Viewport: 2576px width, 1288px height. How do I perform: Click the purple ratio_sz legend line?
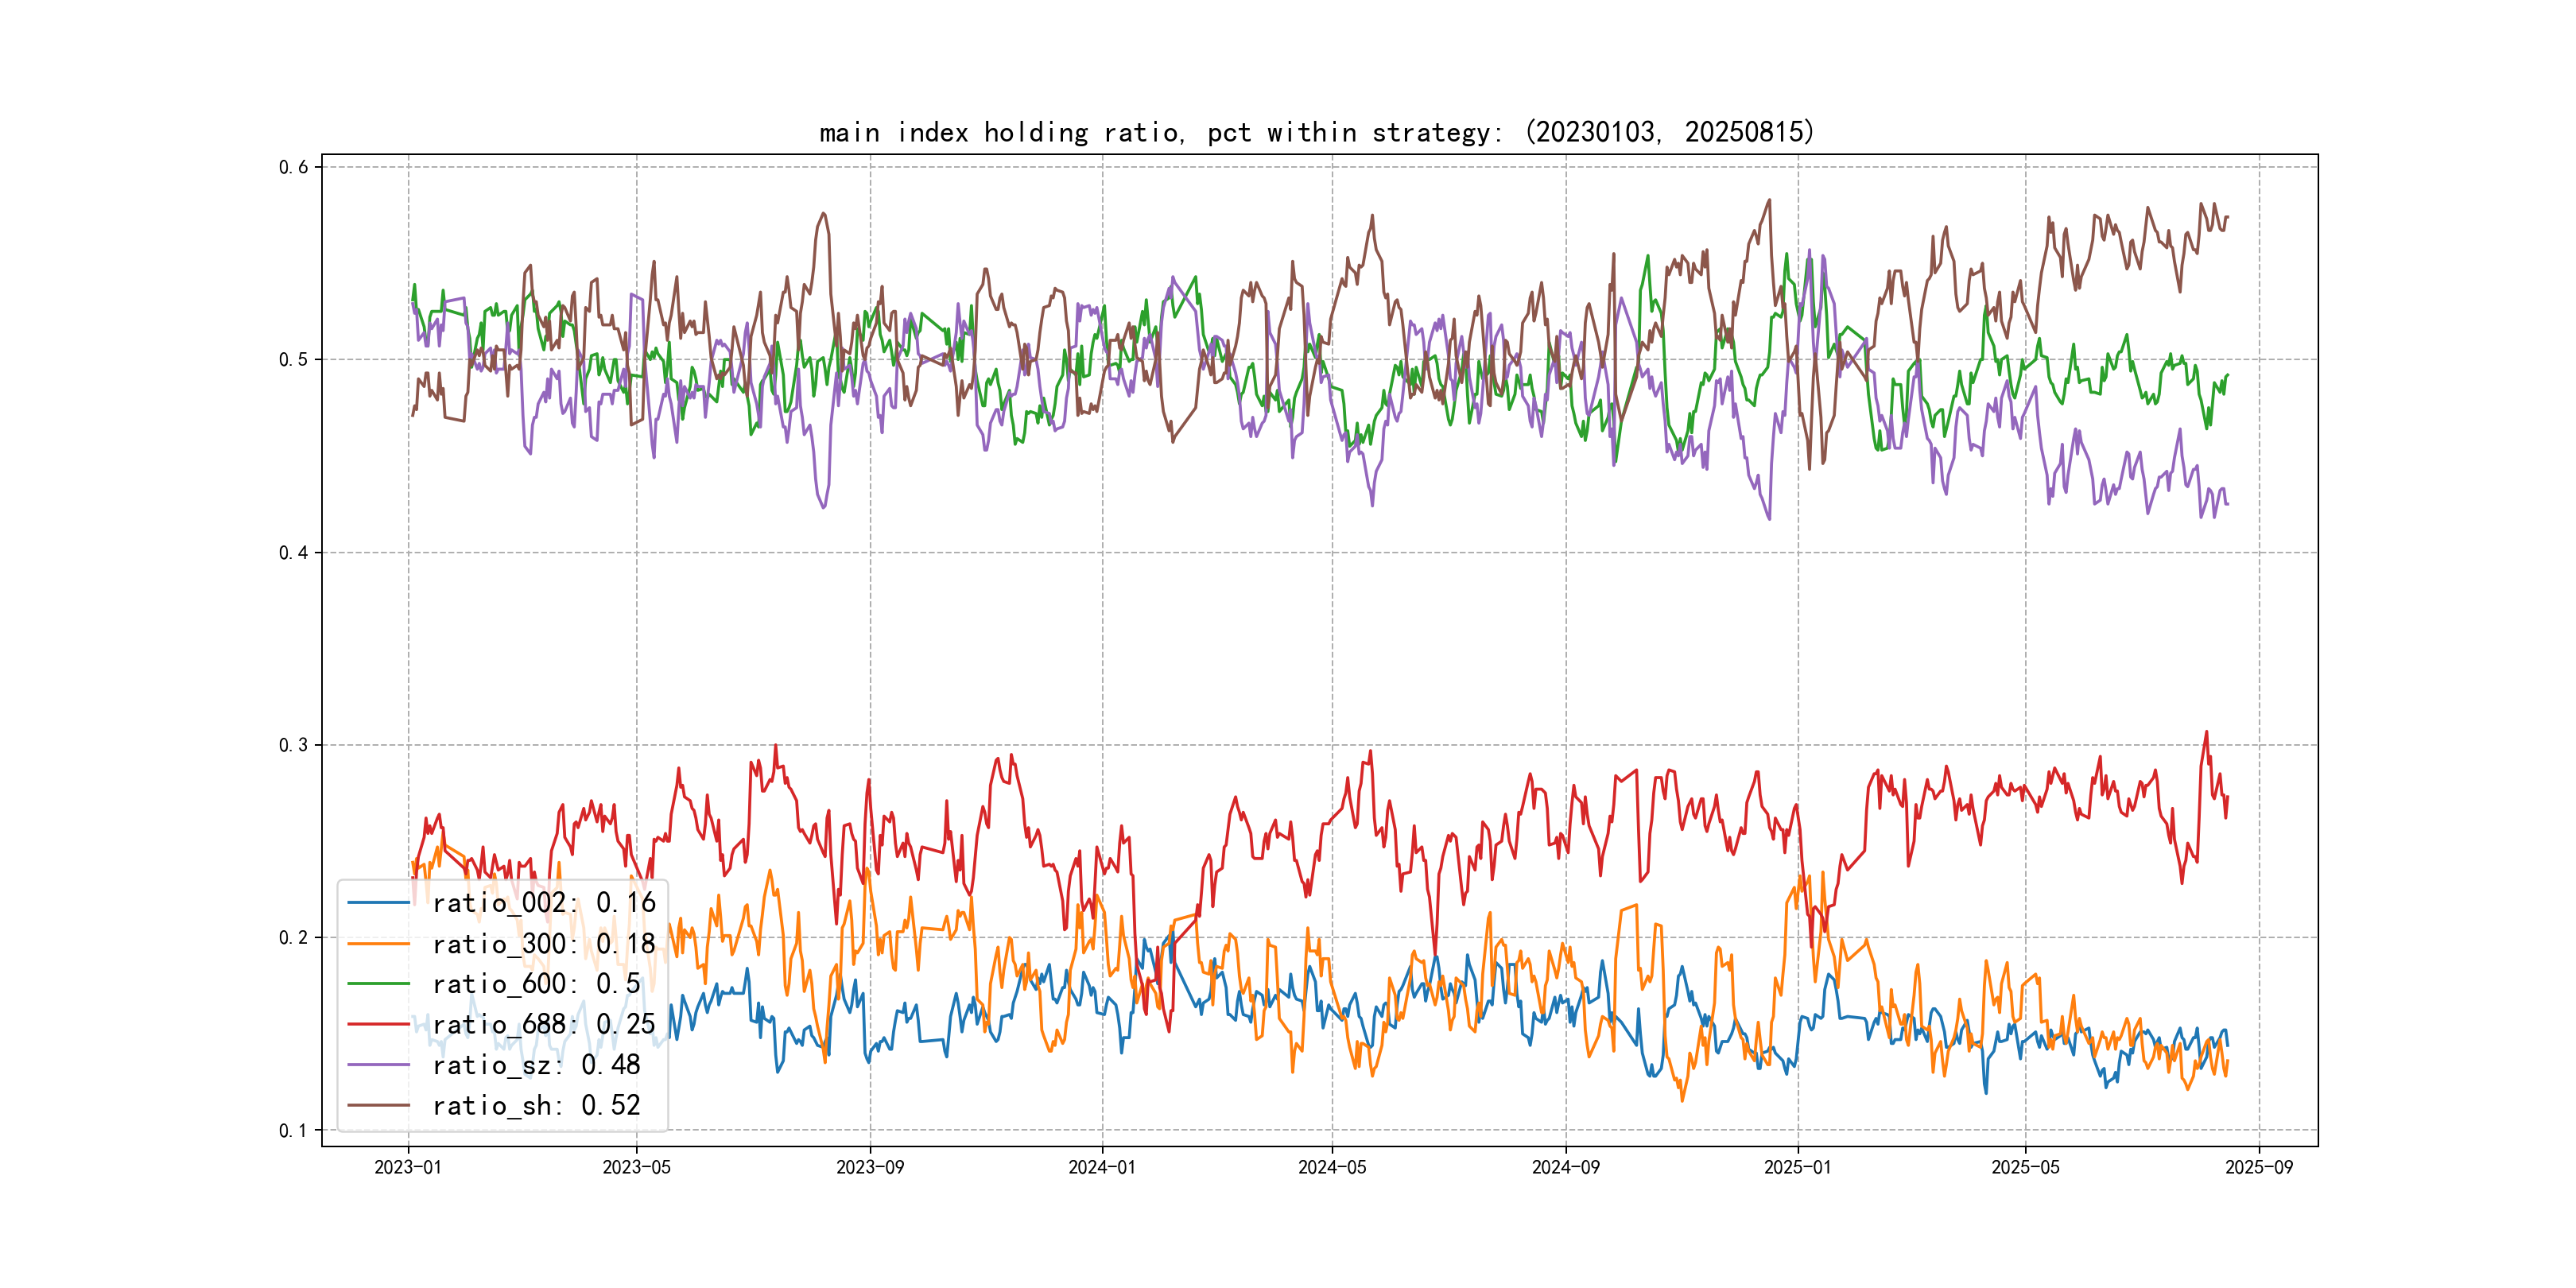378,1065
